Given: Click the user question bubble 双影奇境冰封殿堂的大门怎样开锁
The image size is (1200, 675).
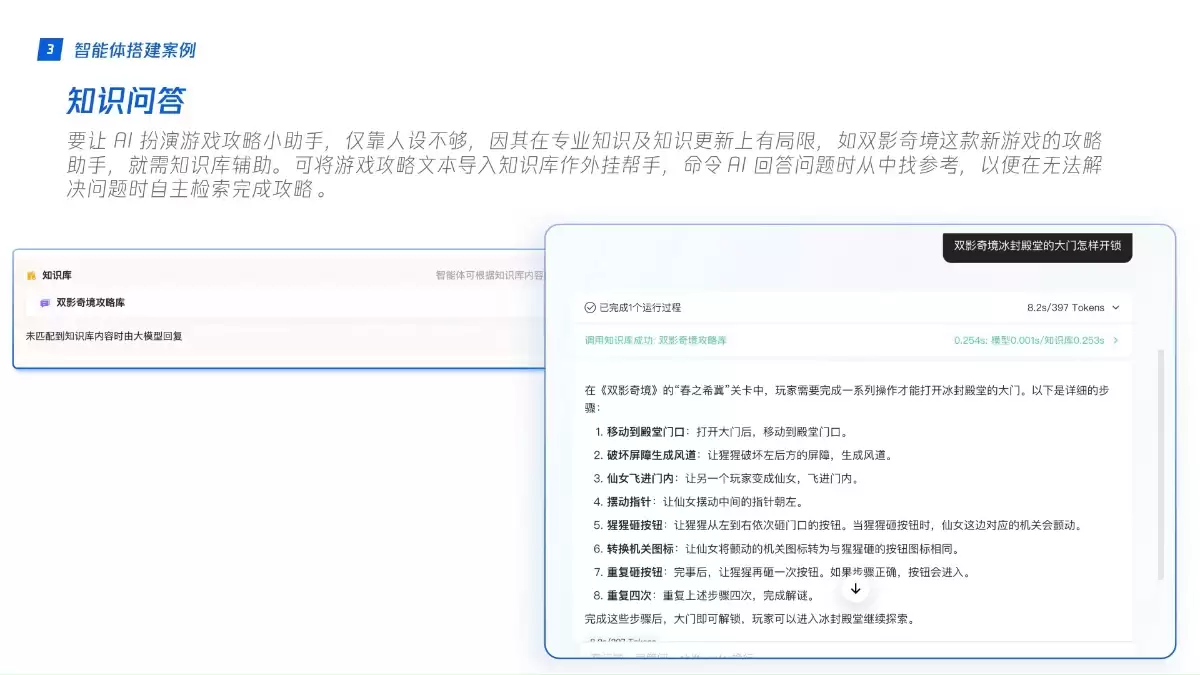Looking at the screenshot, I should click(1037, 245).
